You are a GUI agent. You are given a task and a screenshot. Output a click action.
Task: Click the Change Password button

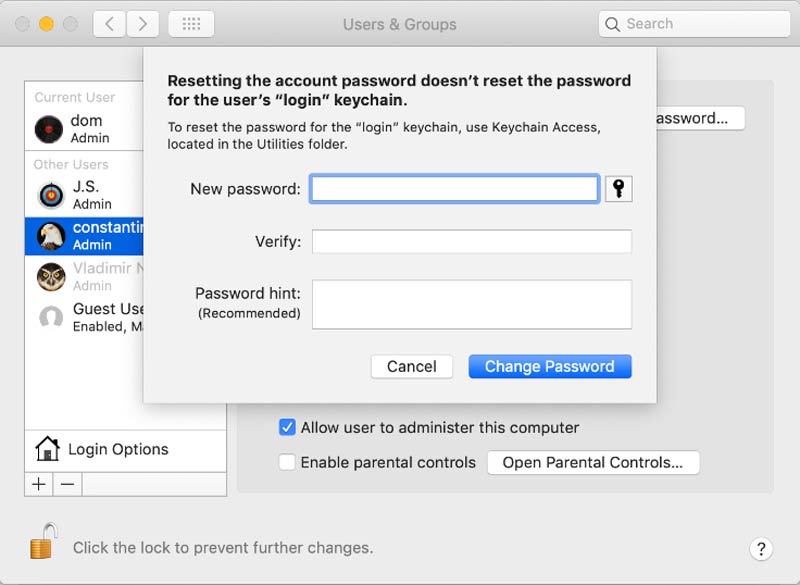click(x=549, y=366)
